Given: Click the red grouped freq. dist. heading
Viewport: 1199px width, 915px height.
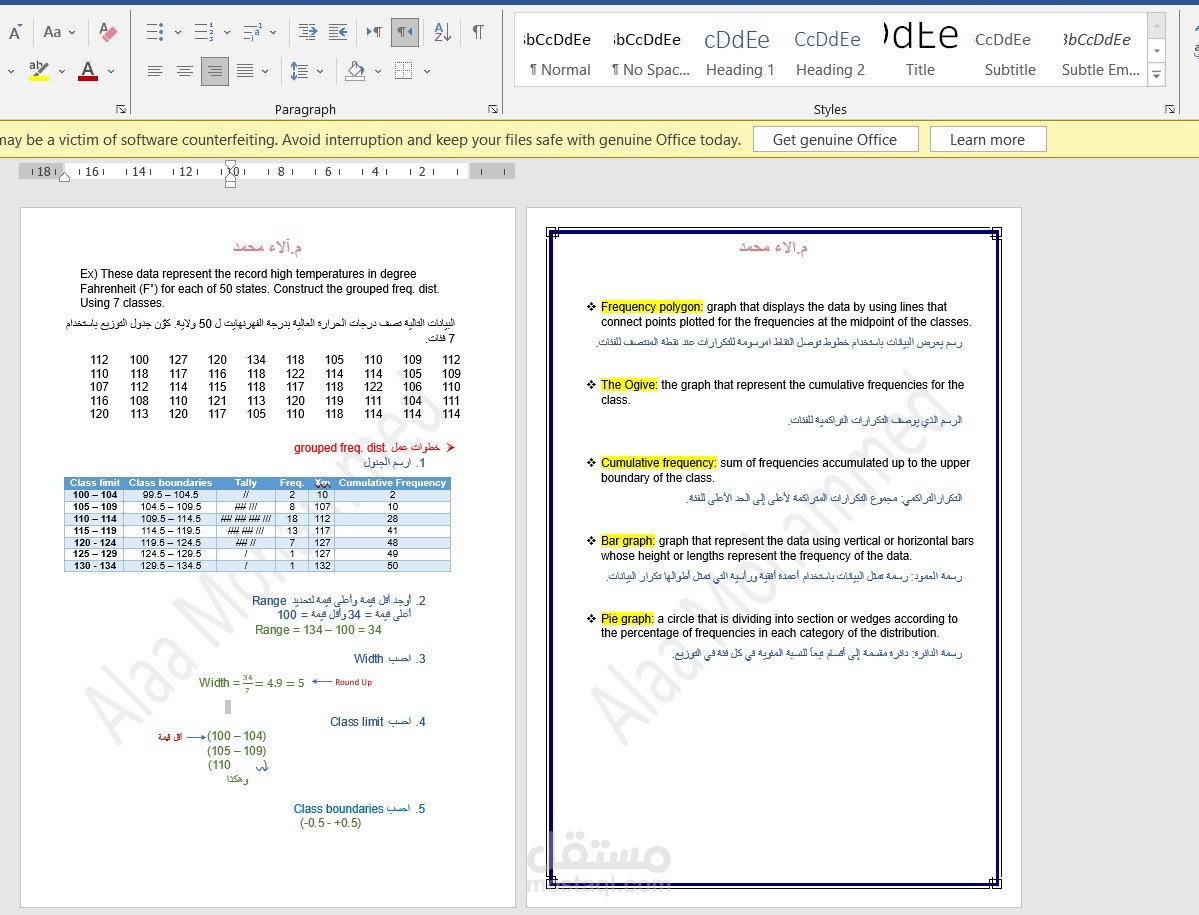Looking at the screenshot, I should pyautogui.click(x=340, y=448).
